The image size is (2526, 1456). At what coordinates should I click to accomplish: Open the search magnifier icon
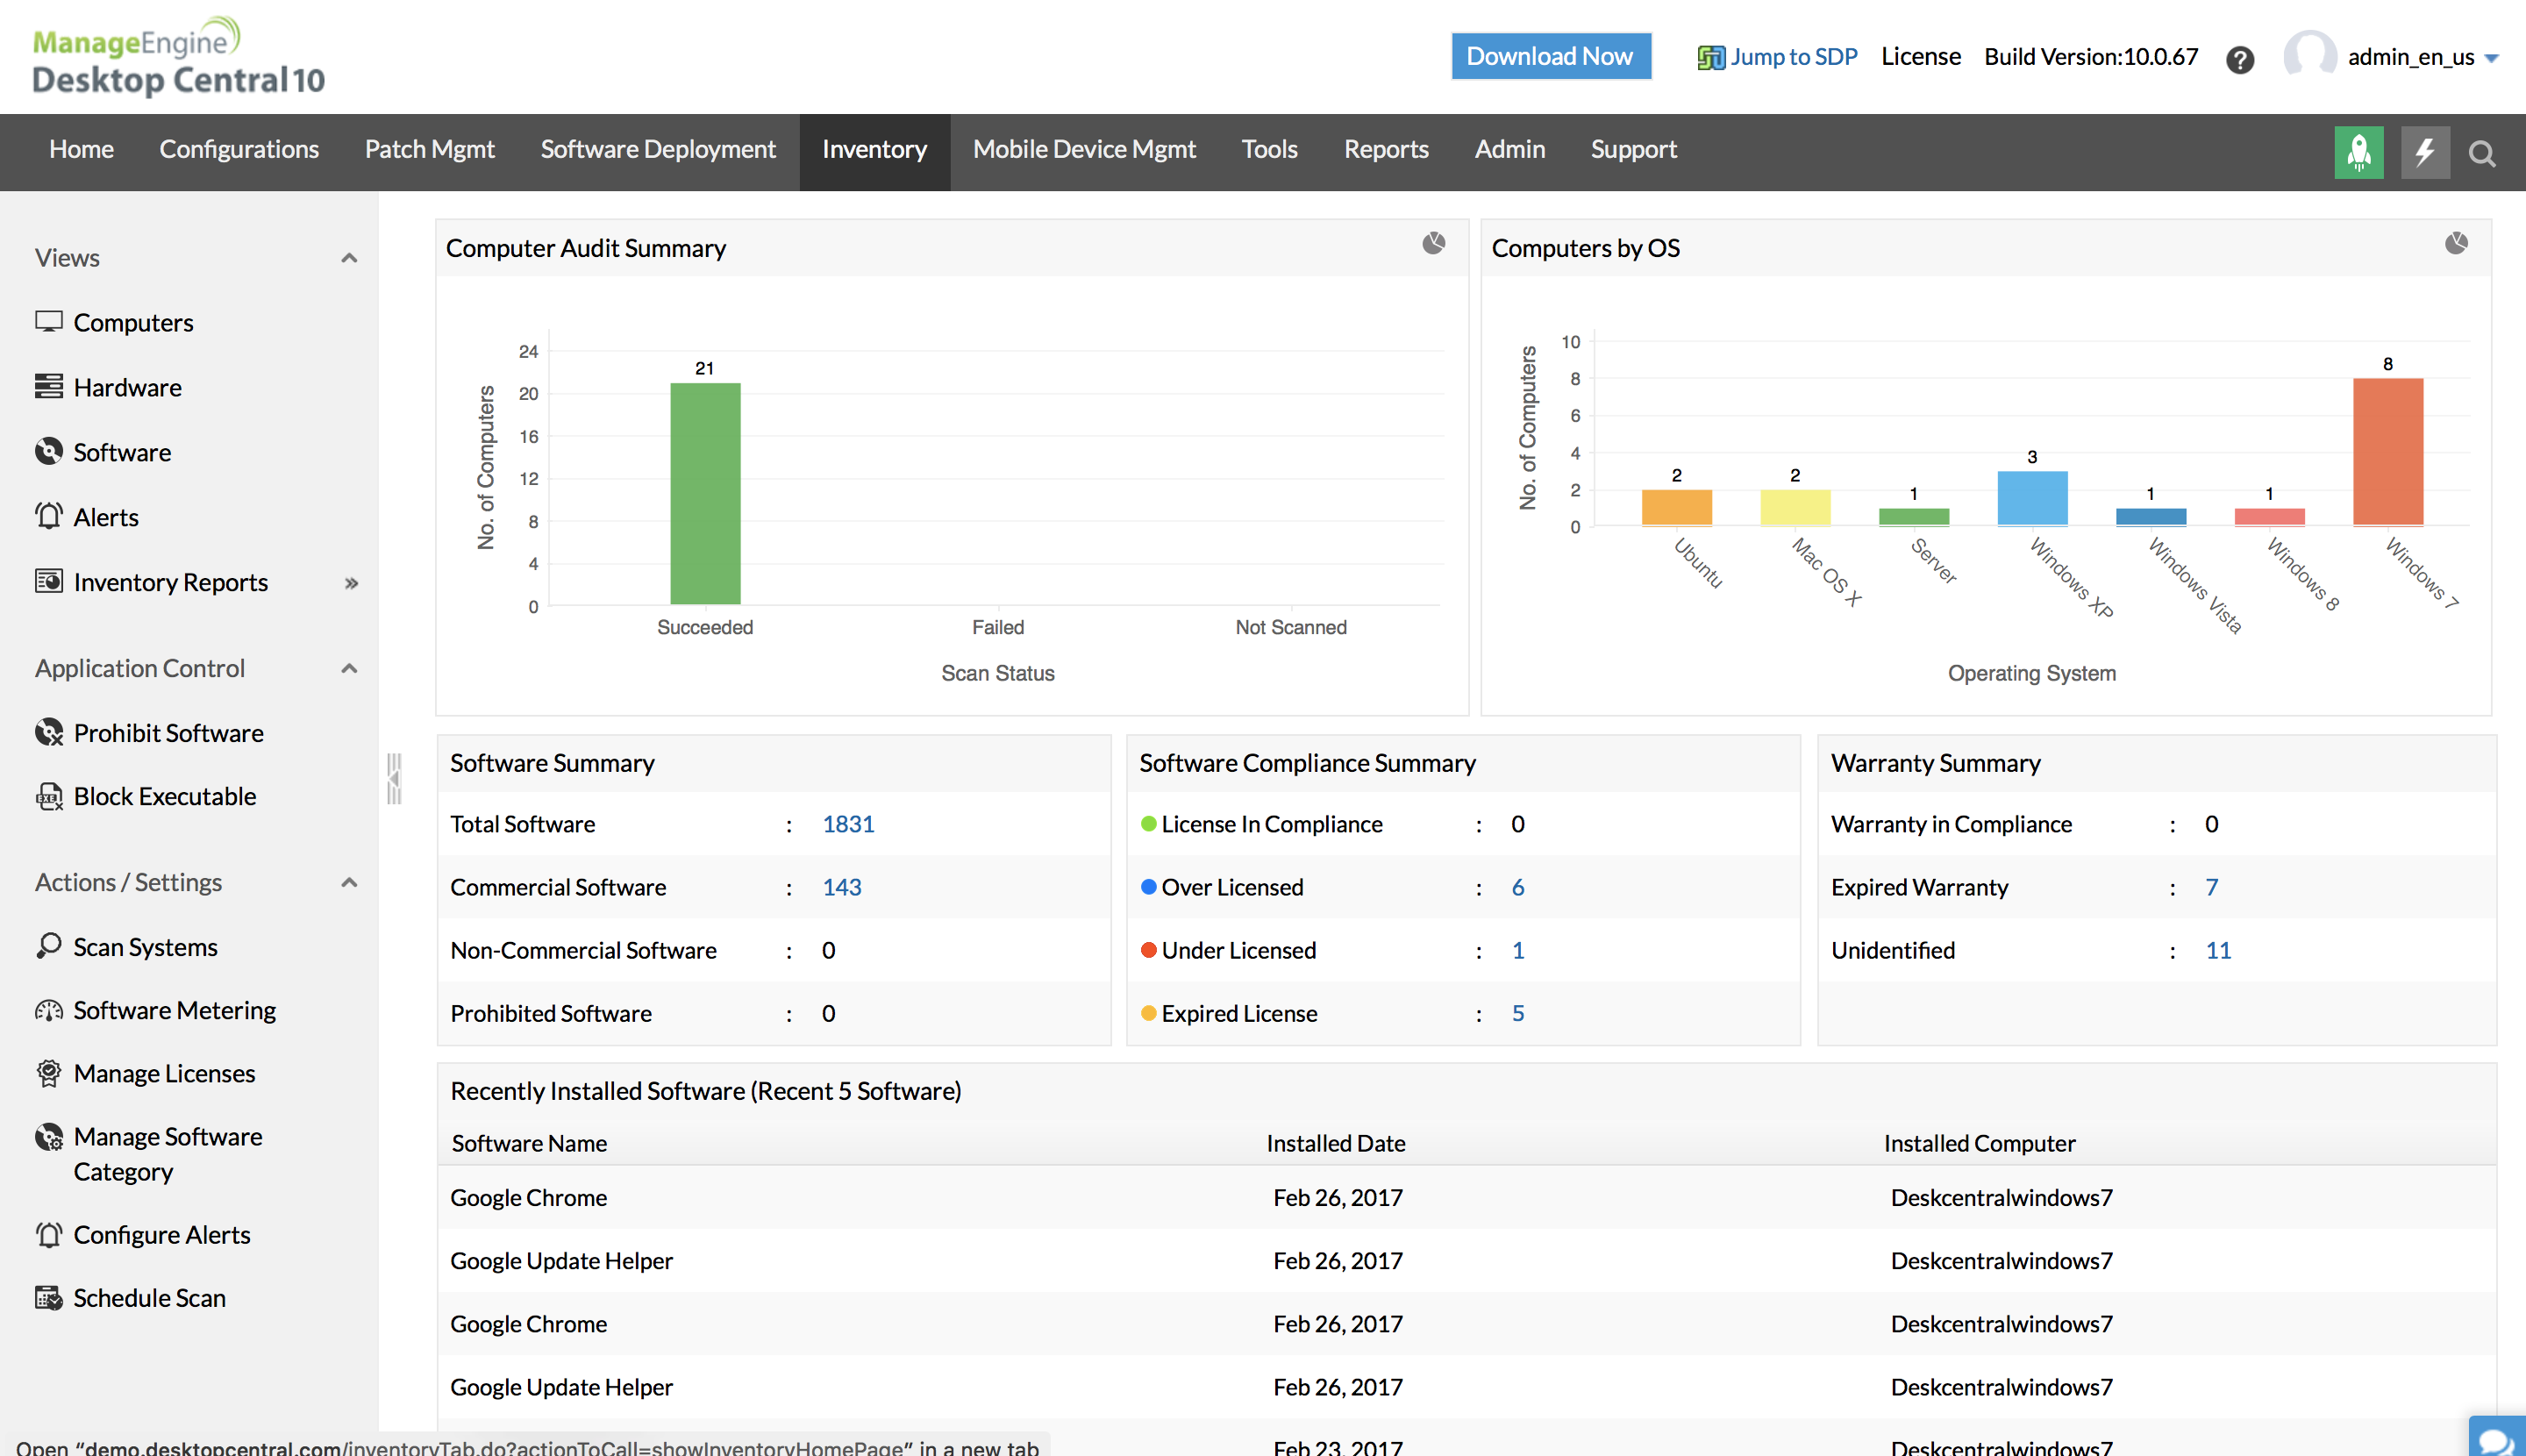pyautogui.click(x=2482, y=153)
